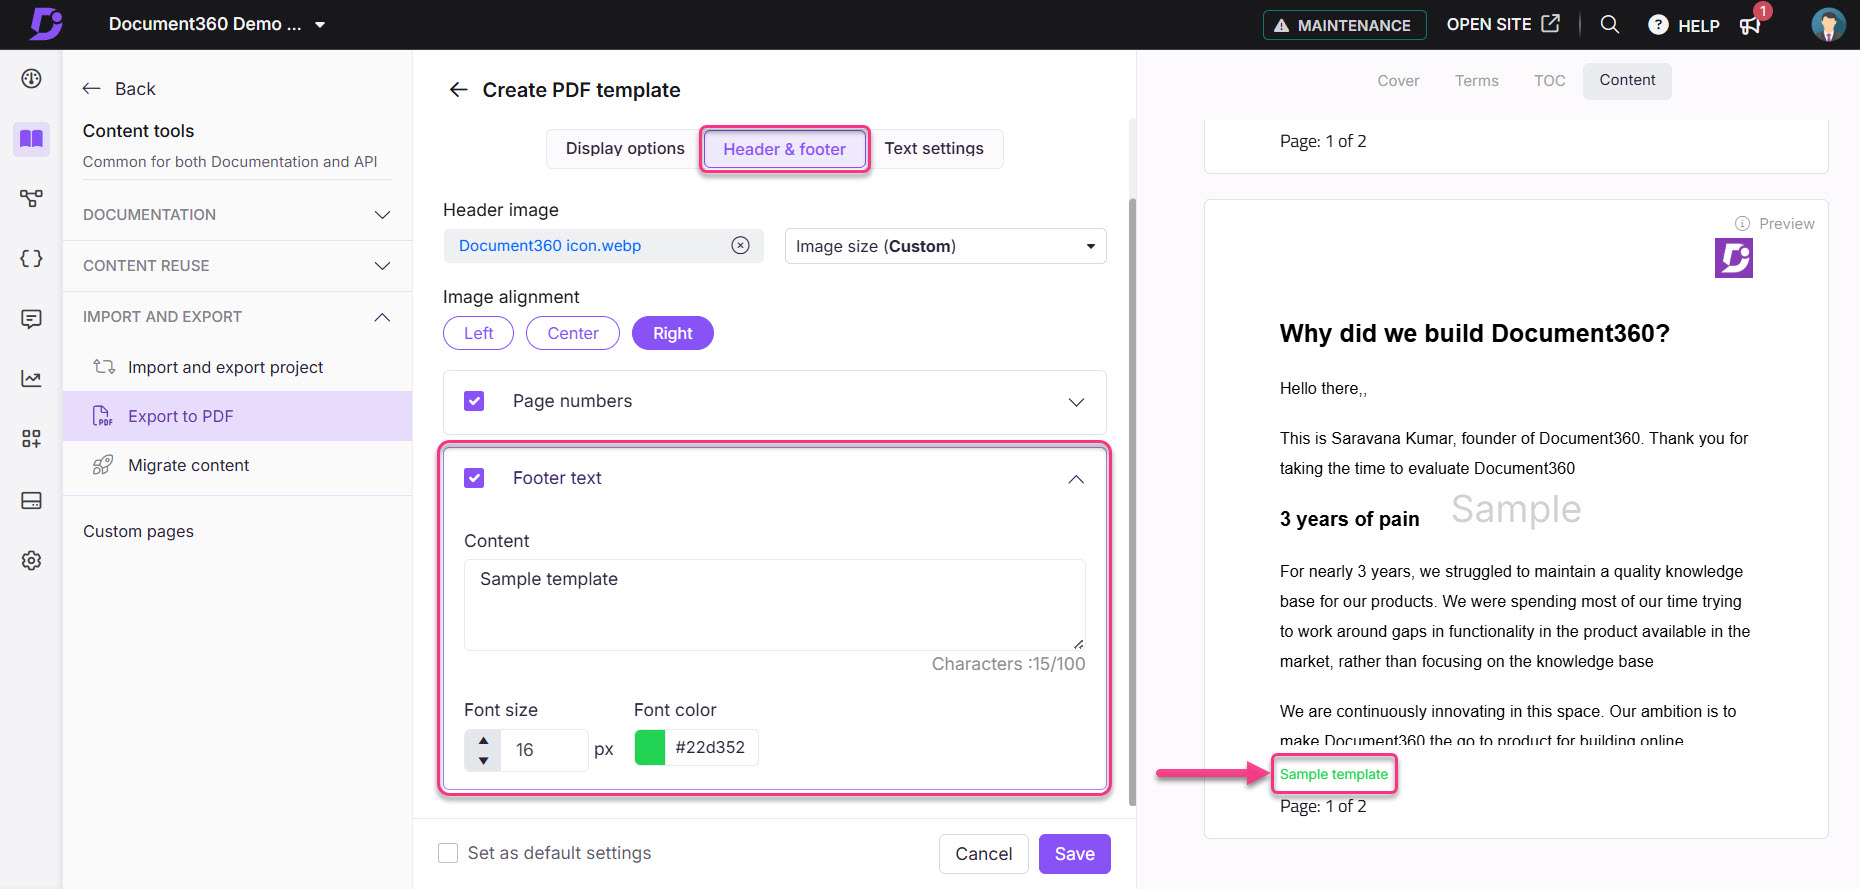1860x889 pixels.
Task: Open the Documentation book icon in sidebar
Action: tap(32, 138)
